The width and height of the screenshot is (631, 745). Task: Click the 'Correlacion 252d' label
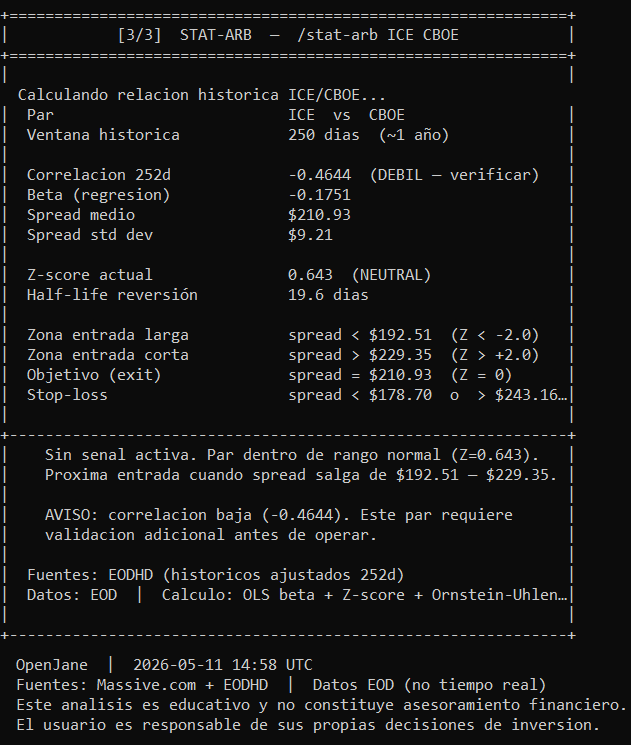tap(99, 175)
